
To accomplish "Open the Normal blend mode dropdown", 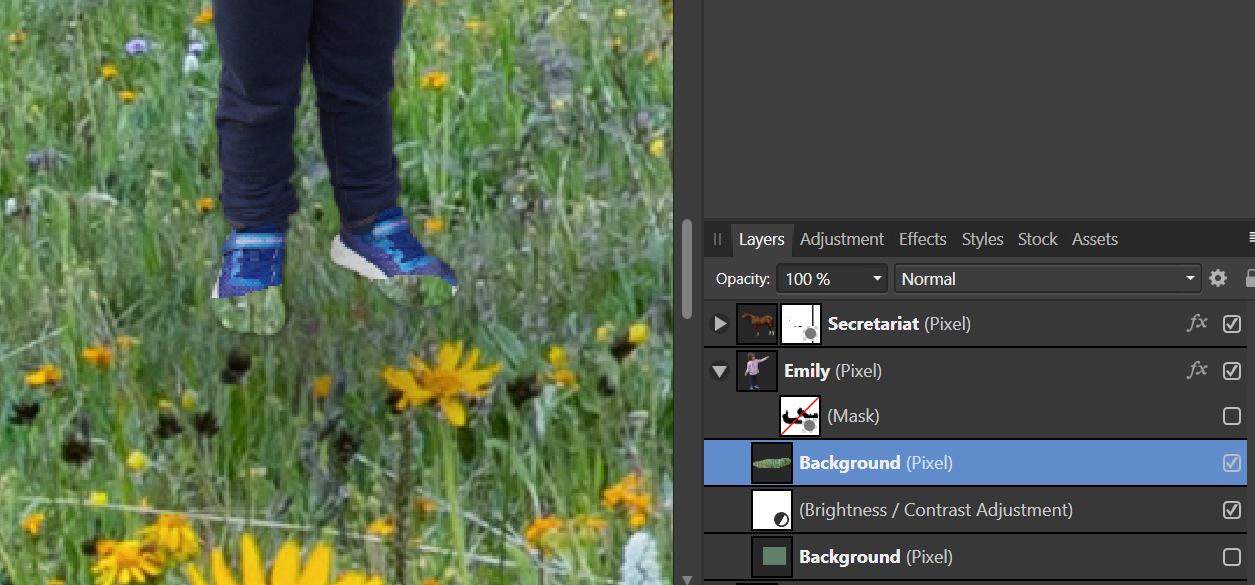I will [1048, 279].
